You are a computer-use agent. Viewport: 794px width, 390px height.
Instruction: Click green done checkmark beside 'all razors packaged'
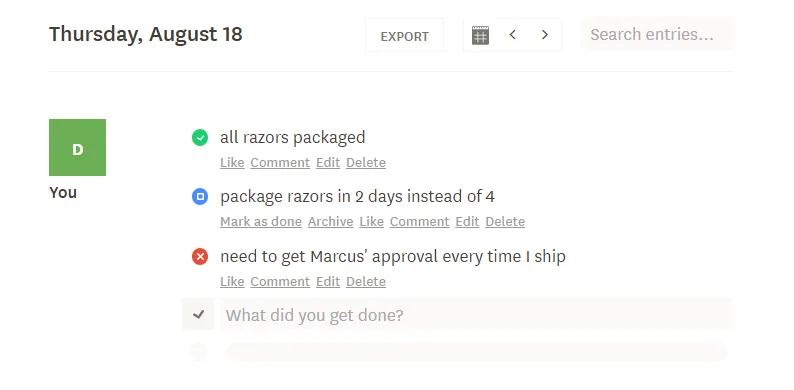tap(200, 137)
